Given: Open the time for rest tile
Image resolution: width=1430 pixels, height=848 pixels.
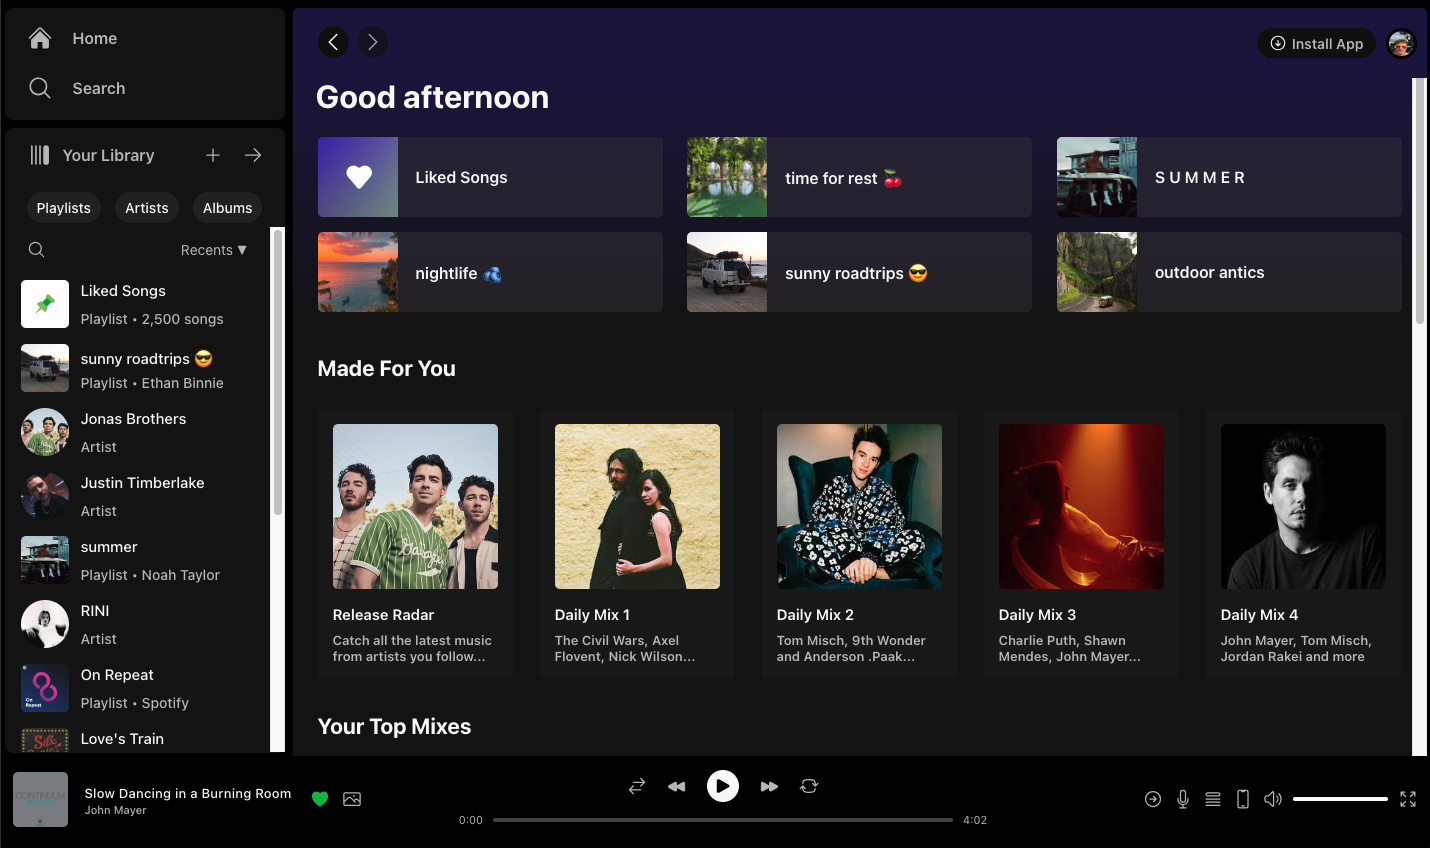Looking at the screenshot, I should (x=859, y=177).
